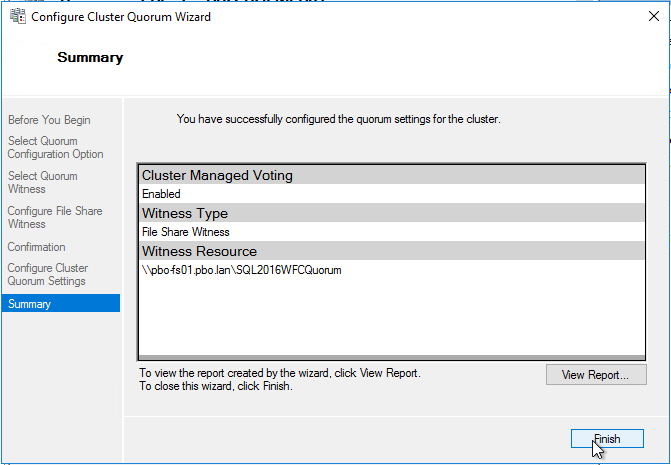Click the pbo-fs01 share path text
Viewport: 671px width, 465px height.
[x=242, y=270]
